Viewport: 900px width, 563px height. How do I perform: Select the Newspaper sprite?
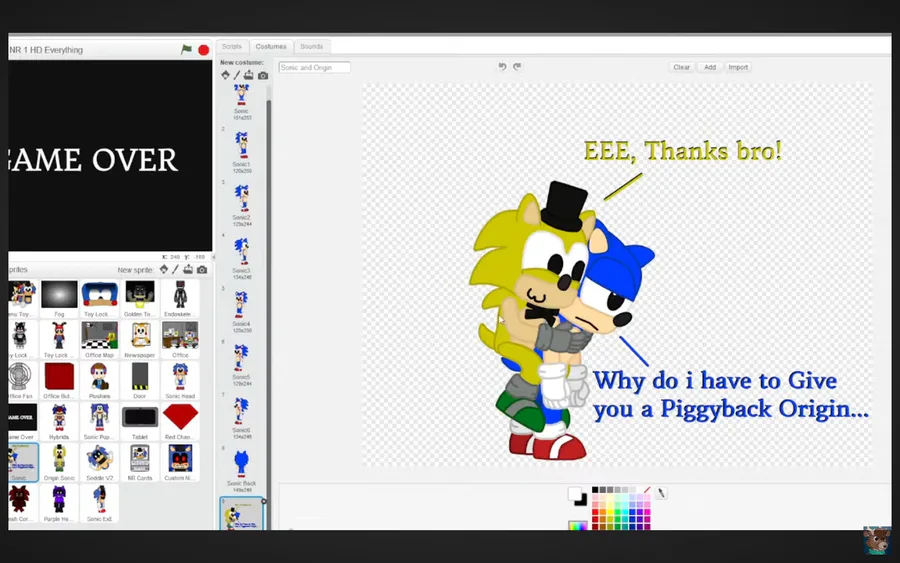pos(139,339)
